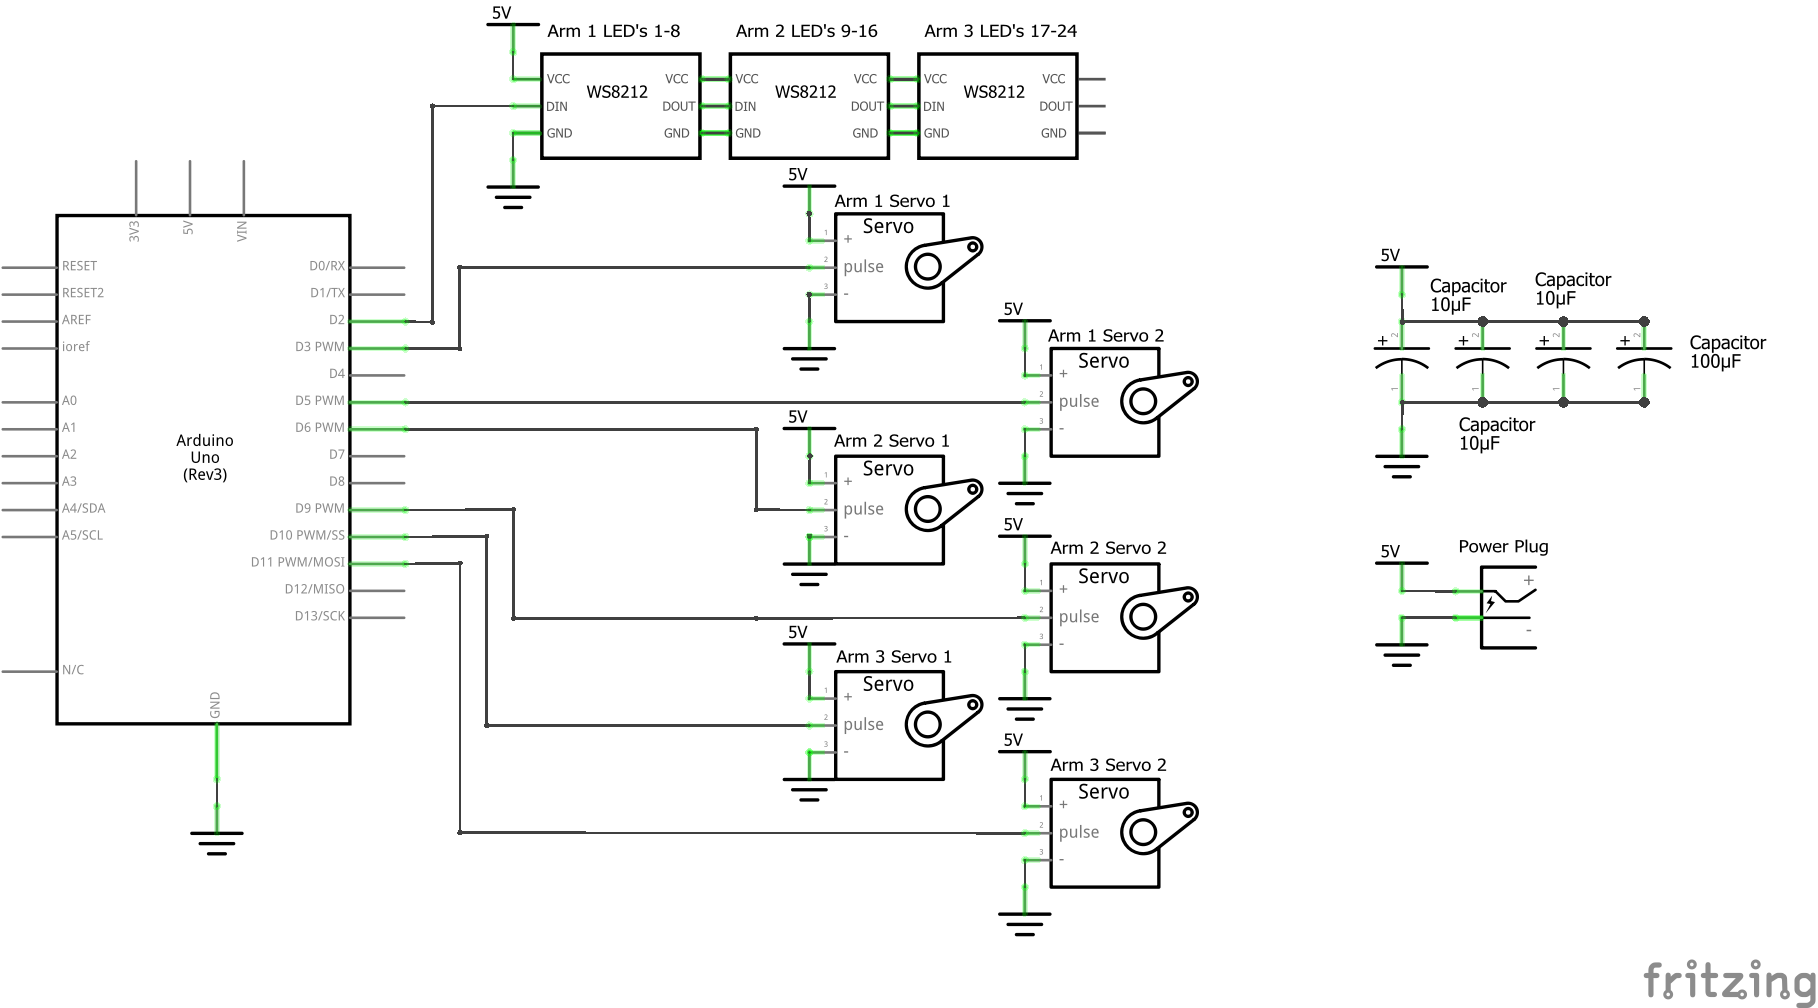Select the Arm 2 LED's 9-16 WS8212 chip
This screenshot has height=1008, width=1818.
pyautogui.click(x=808, y=106)
